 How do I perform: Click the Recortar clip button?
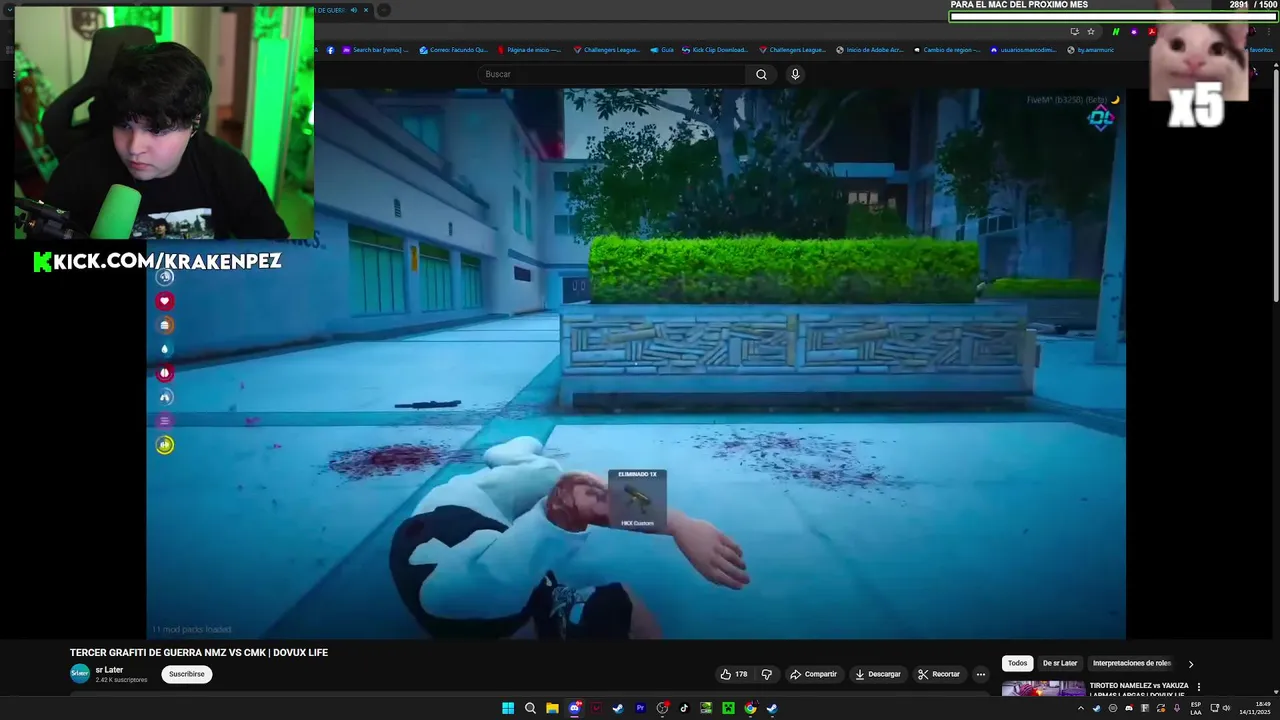tap(939, 674)
